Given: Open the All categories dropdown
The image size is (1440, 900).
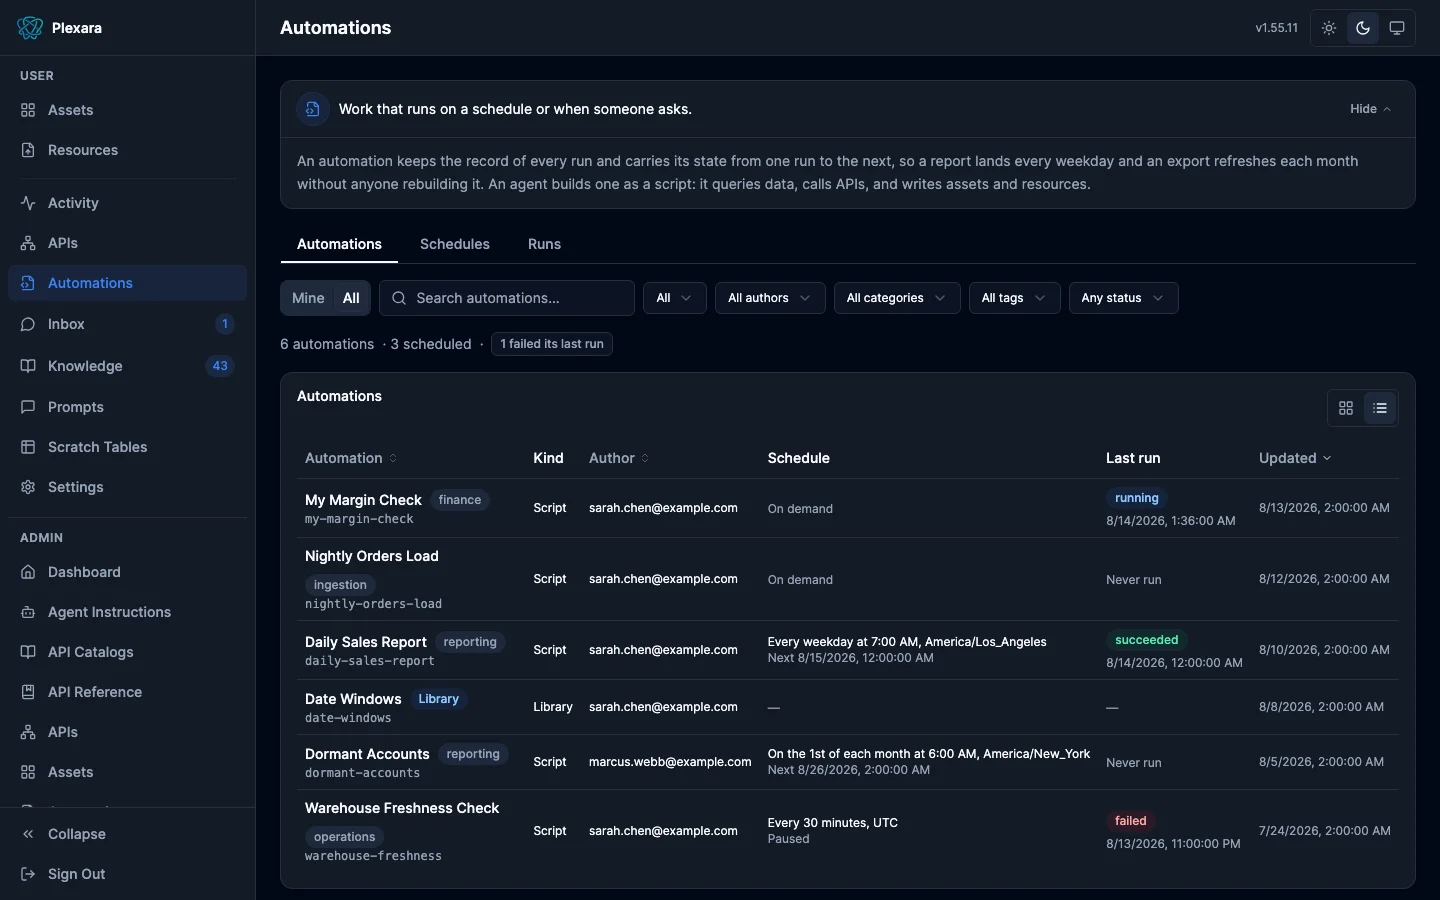Looking at the screenshot, I should coord(897,298).
